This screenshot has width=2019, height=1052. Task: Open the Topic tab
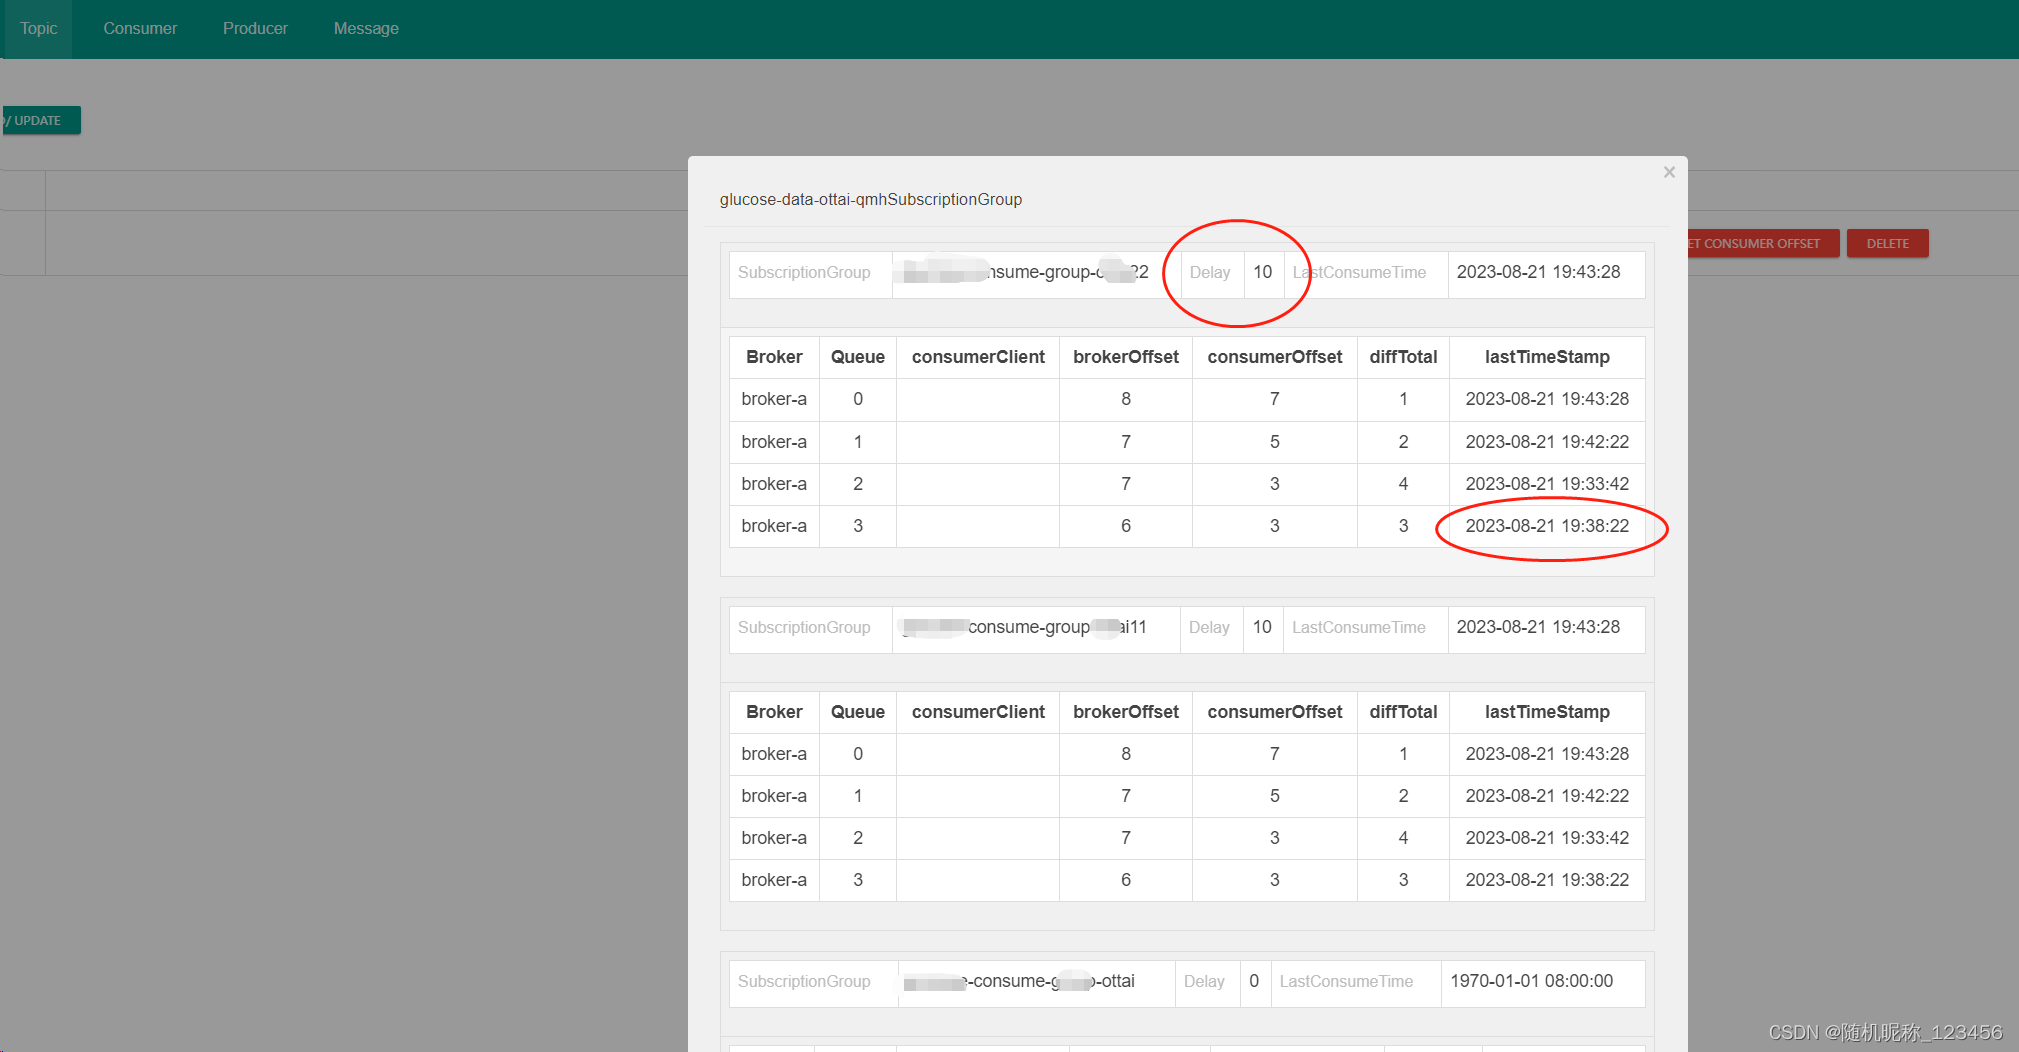click(x=39, y=28)
